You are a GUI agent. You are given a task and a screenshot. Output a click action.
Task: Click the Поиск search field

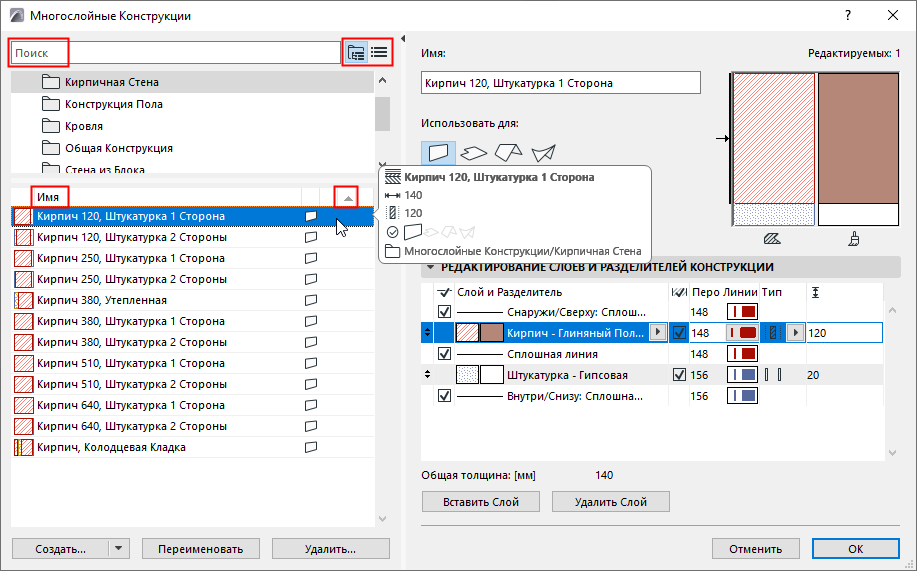(175, 53)
